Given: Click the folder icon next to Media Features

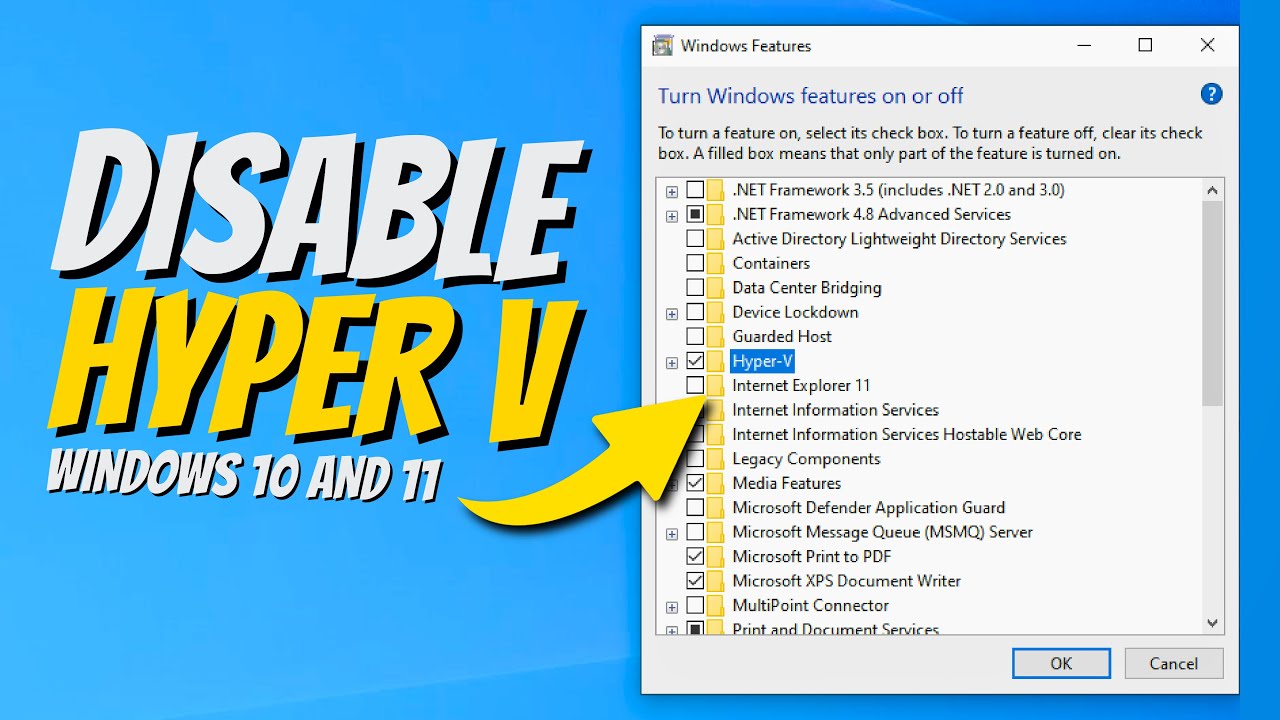Looking at the screenshot, I should tap(715, 483).
